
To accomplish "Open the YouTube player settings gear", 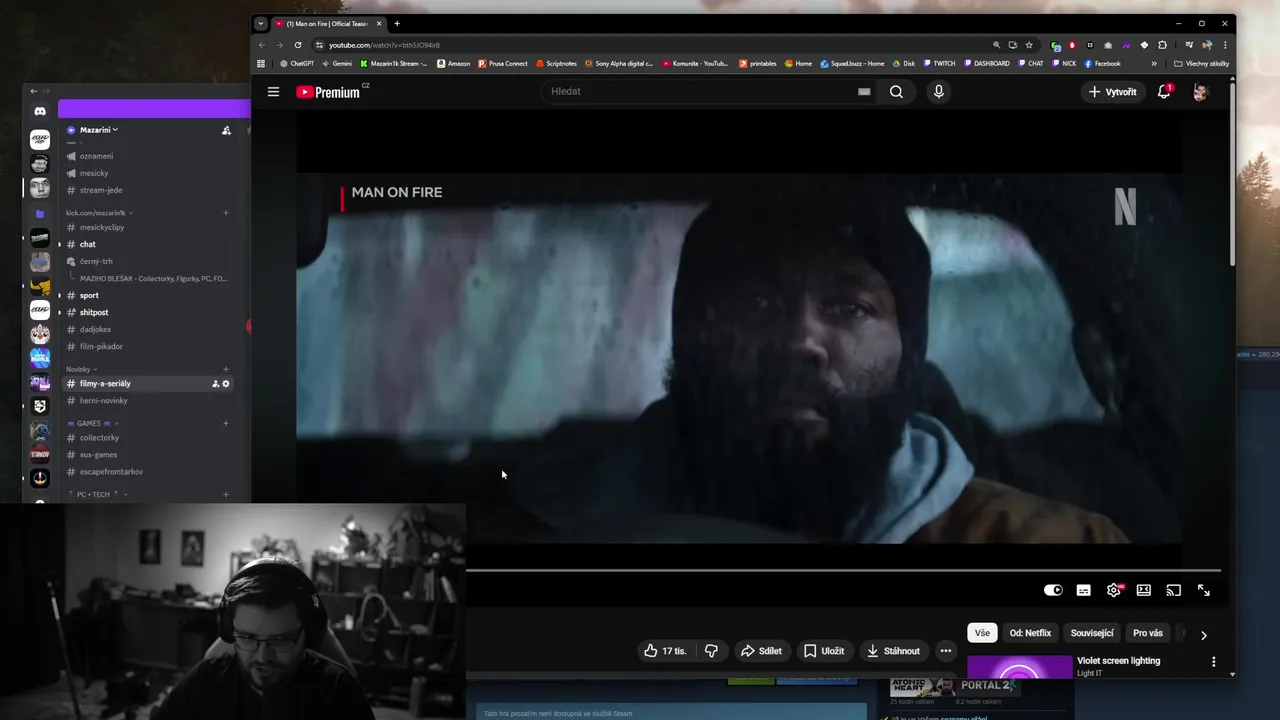I will pos(1113,591).
